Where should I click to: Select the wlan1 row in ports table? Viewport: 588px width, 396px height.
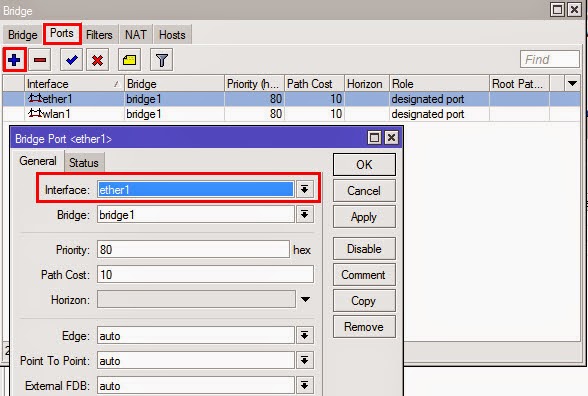pos(291,114)
